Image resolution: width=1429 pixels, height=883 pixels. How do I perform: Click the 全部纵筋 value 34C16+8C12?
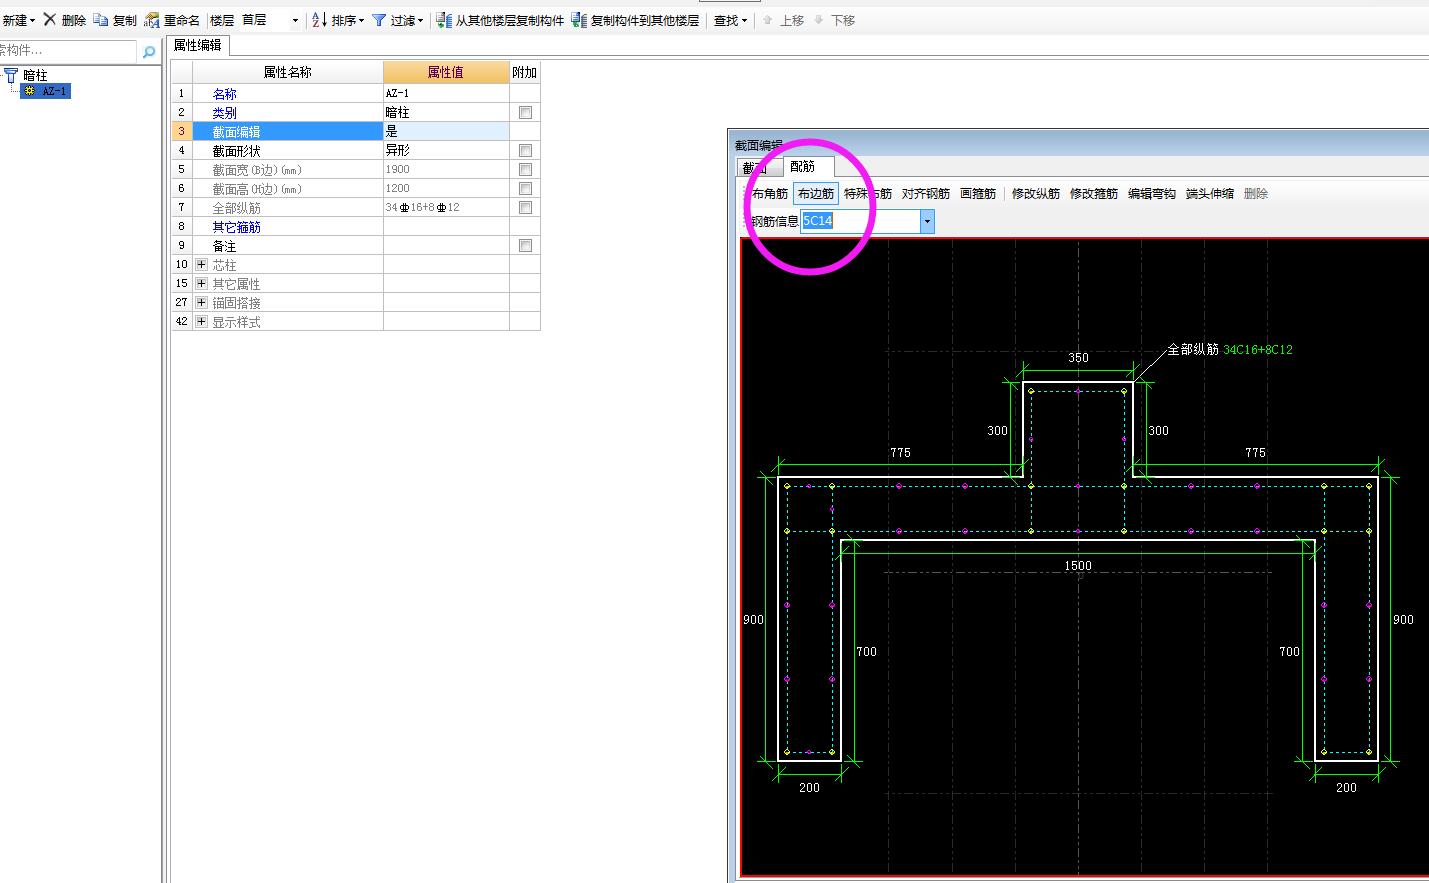tap(446, 207)
